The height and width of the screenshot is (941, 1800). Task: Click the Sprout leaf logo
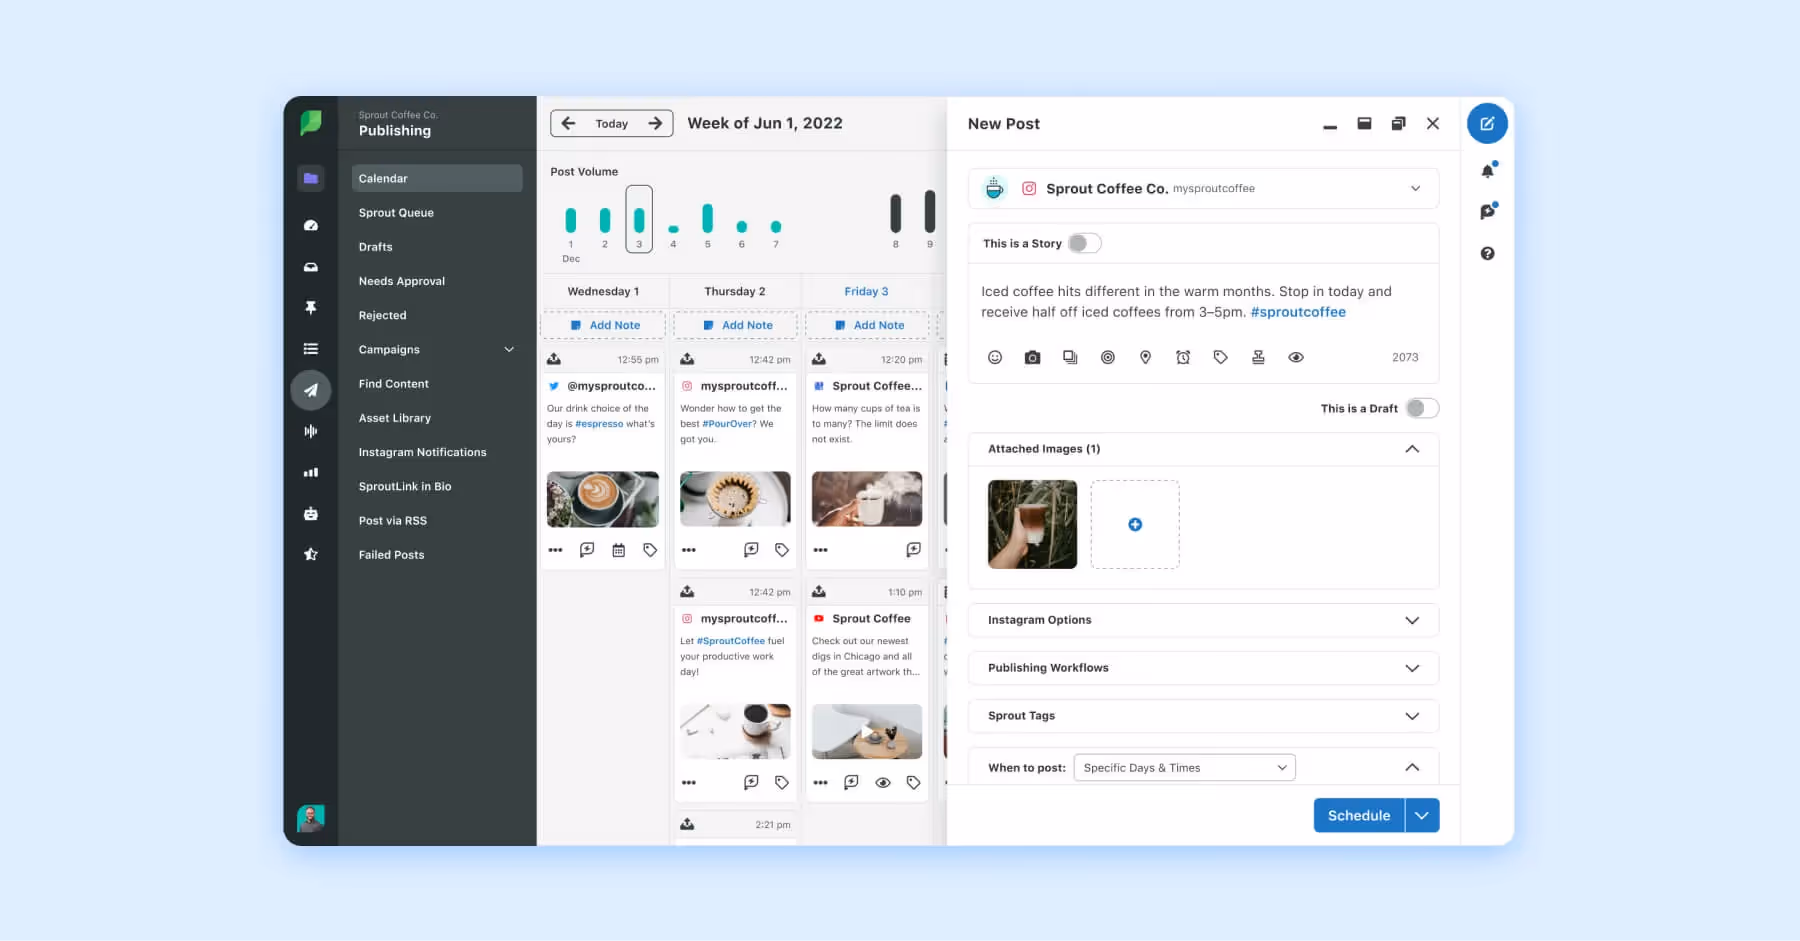point(311,123)
